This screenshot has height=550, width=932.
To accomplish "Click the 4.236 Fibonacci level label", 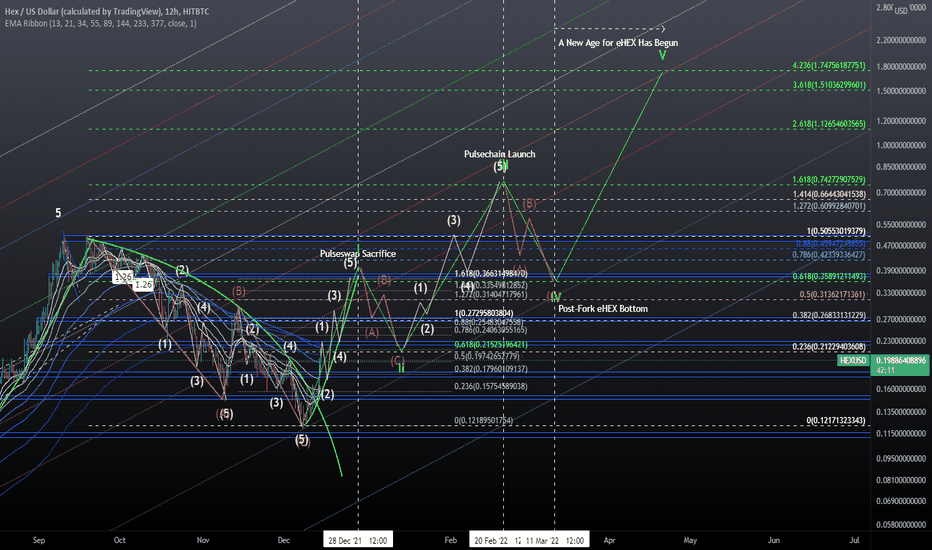I will [829, 65].
